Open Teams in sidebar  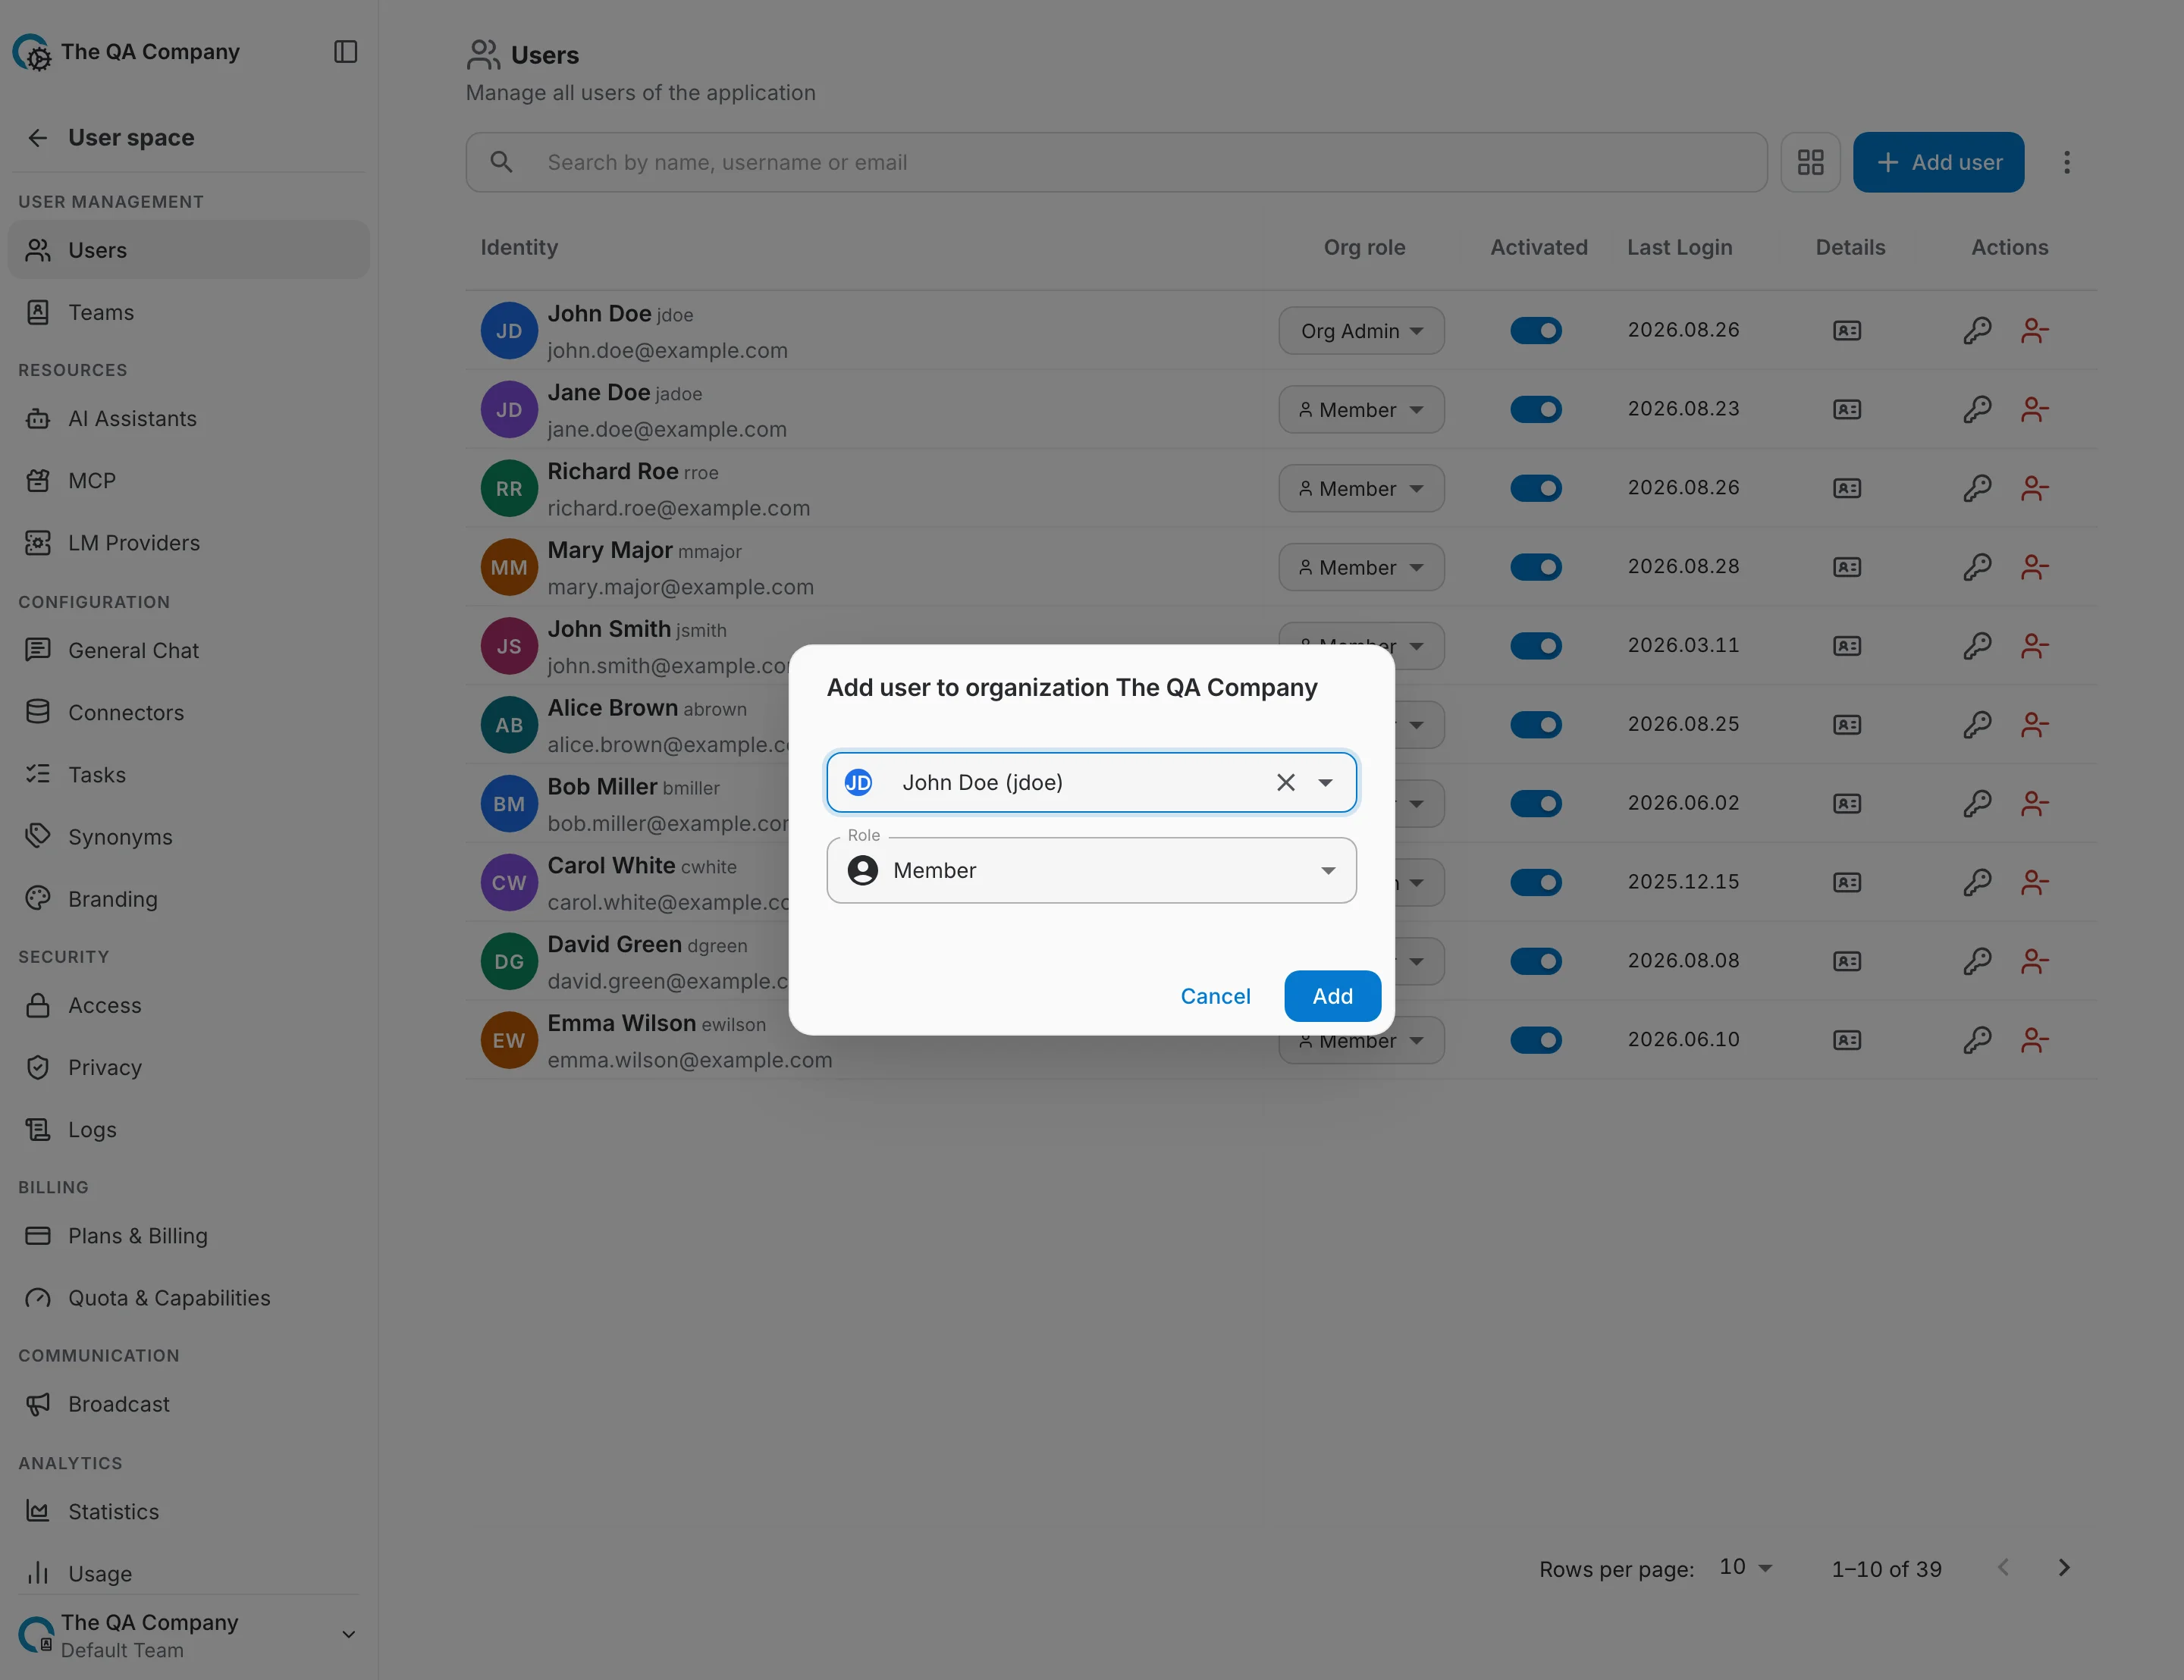point(188,312)
